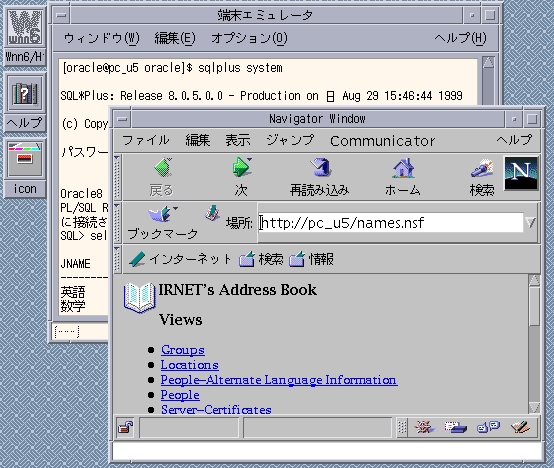Open the Search (検索) flashlight icon
554x468 pixels.
482,168
